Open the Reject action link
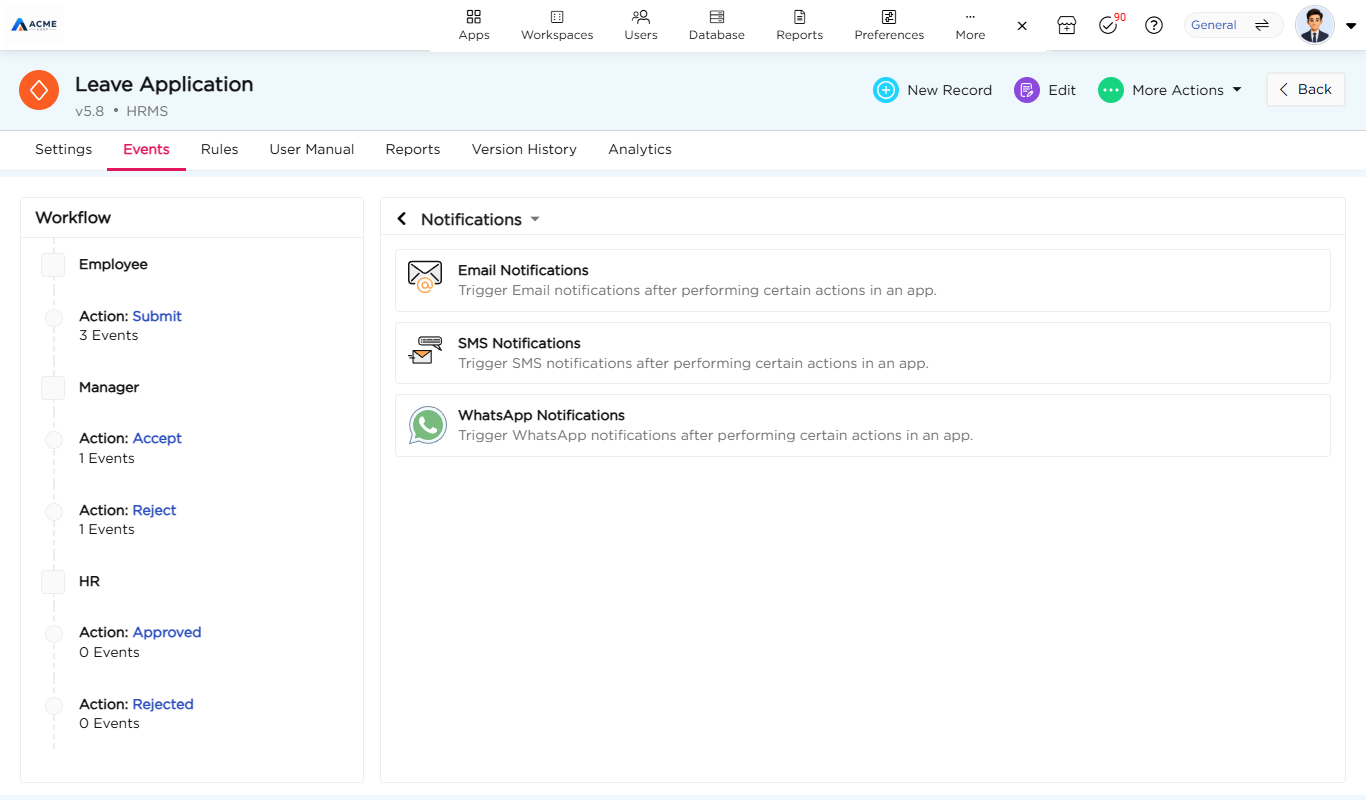 (x=154, y=510)
